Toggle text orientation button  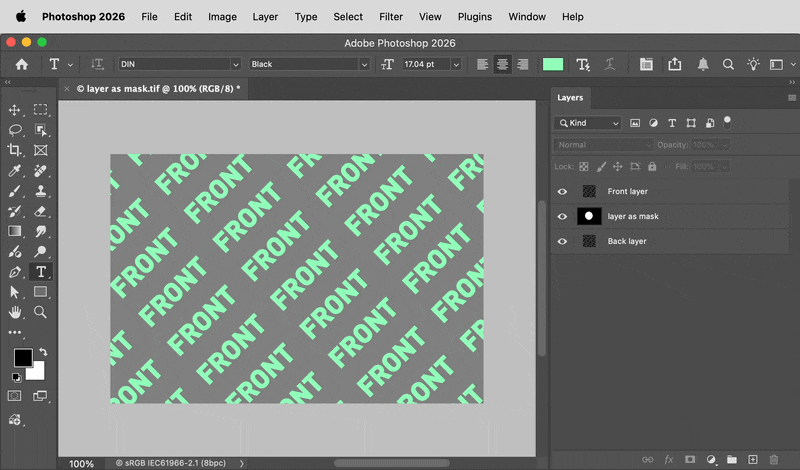[x=97, y=64]
